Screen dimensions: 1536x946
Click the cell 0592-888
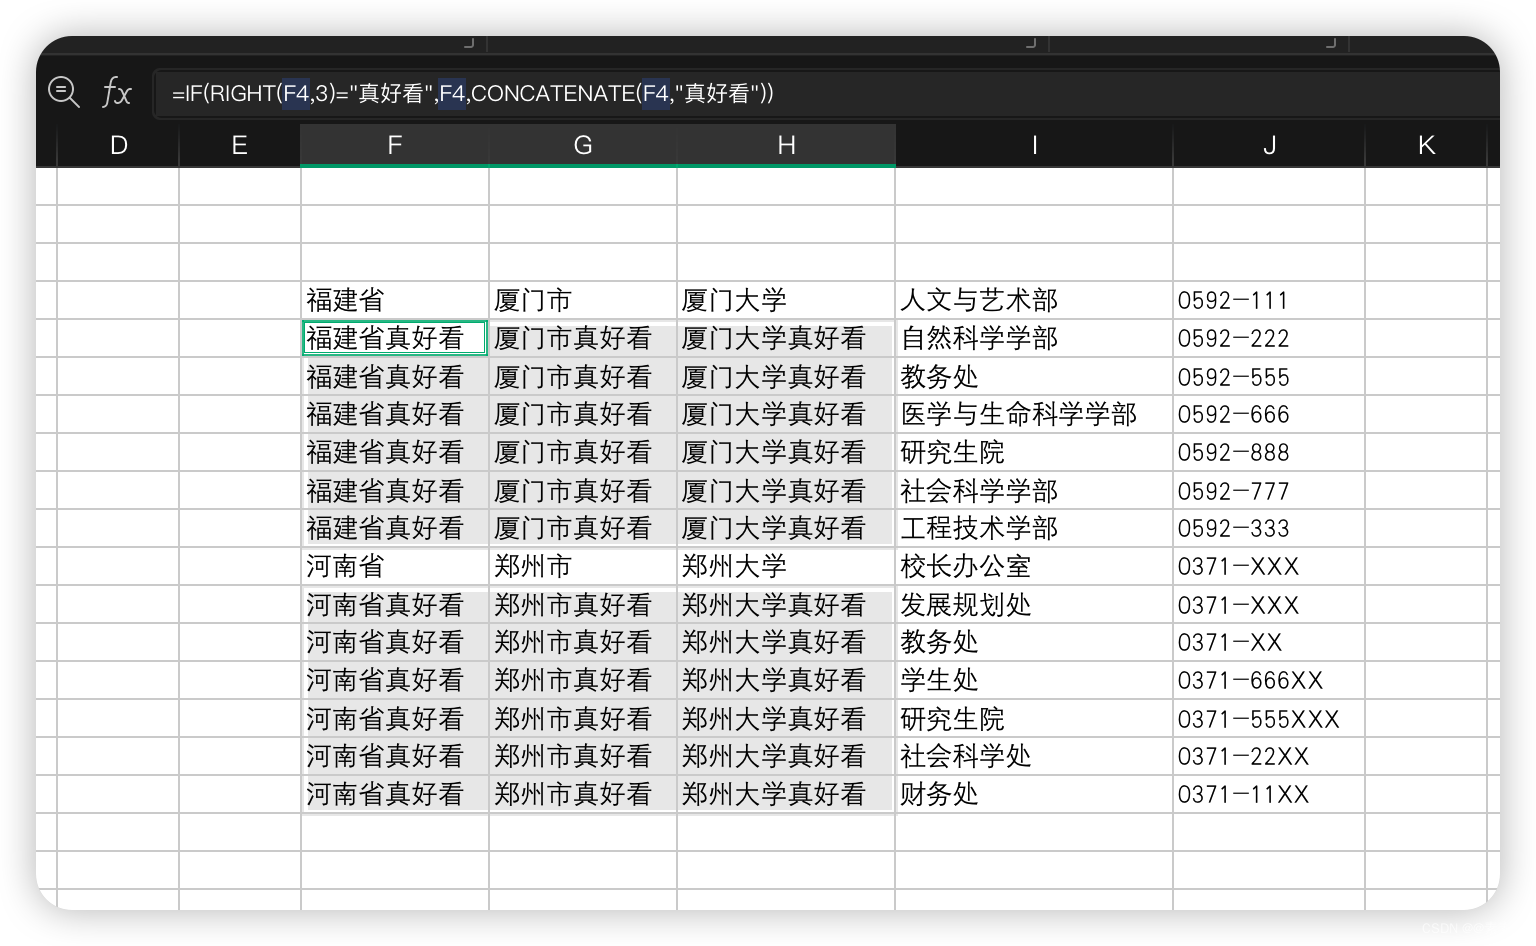coord(1269,452)
